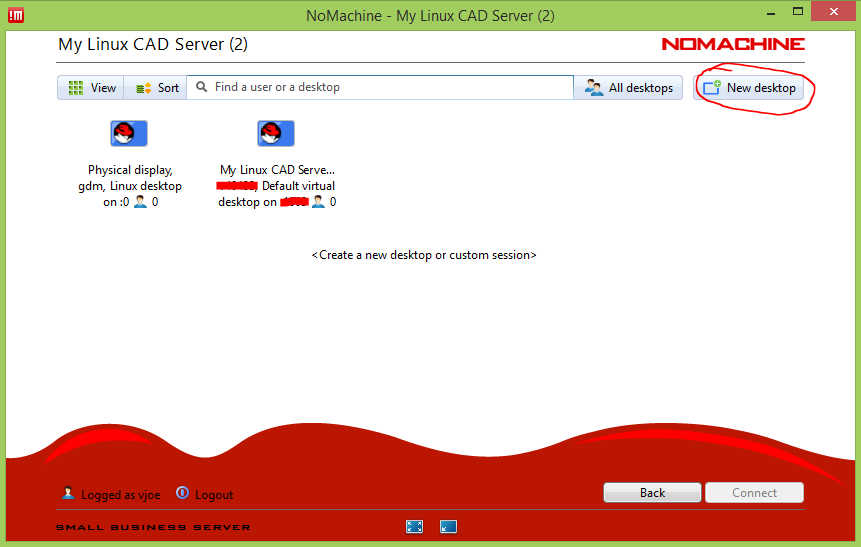Click the Create a new desktop or custom session link

tap(424, 255)
